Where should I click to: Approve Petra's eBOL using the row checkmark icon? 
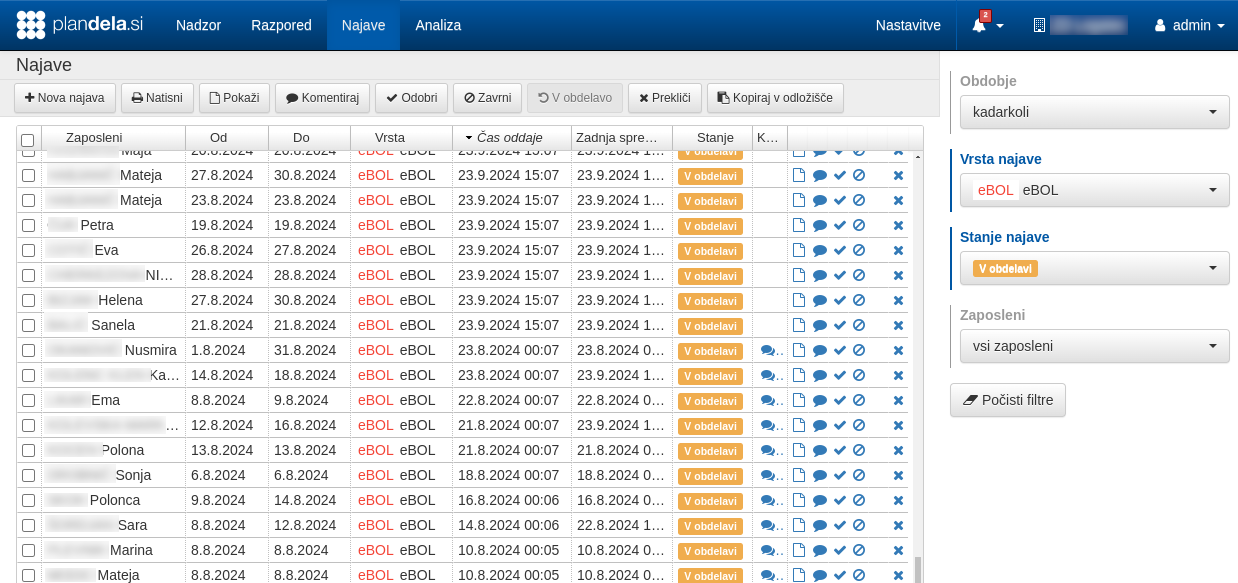tap(839, 225)
